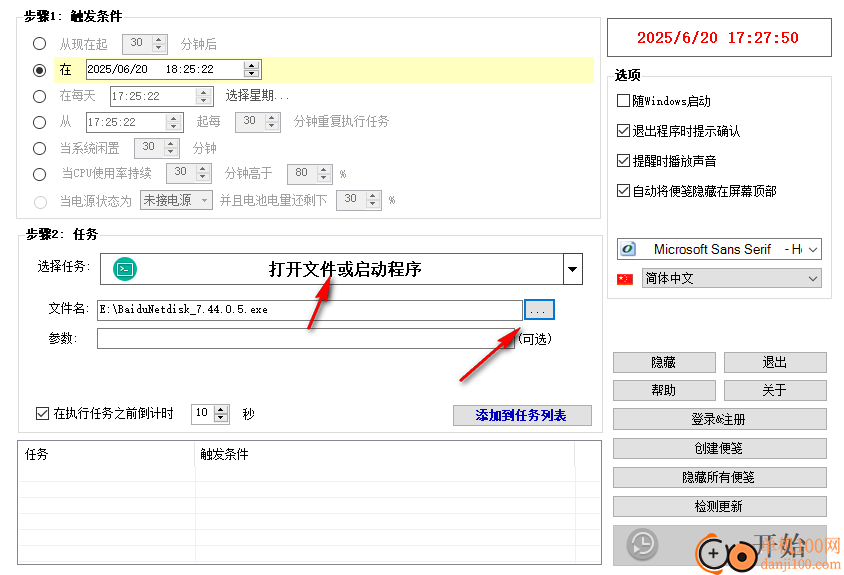Image resolution: width=844 pixels, height=575 pixels.
Task: Open the Microsoft Sans Serif font dropdown
Action: coord(813,249)
